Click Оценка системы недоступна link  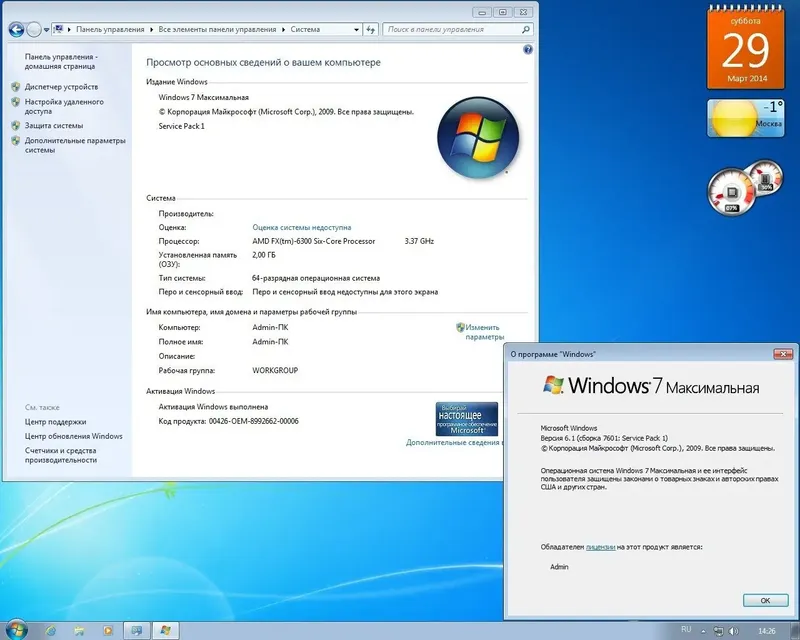click(302, 227)
